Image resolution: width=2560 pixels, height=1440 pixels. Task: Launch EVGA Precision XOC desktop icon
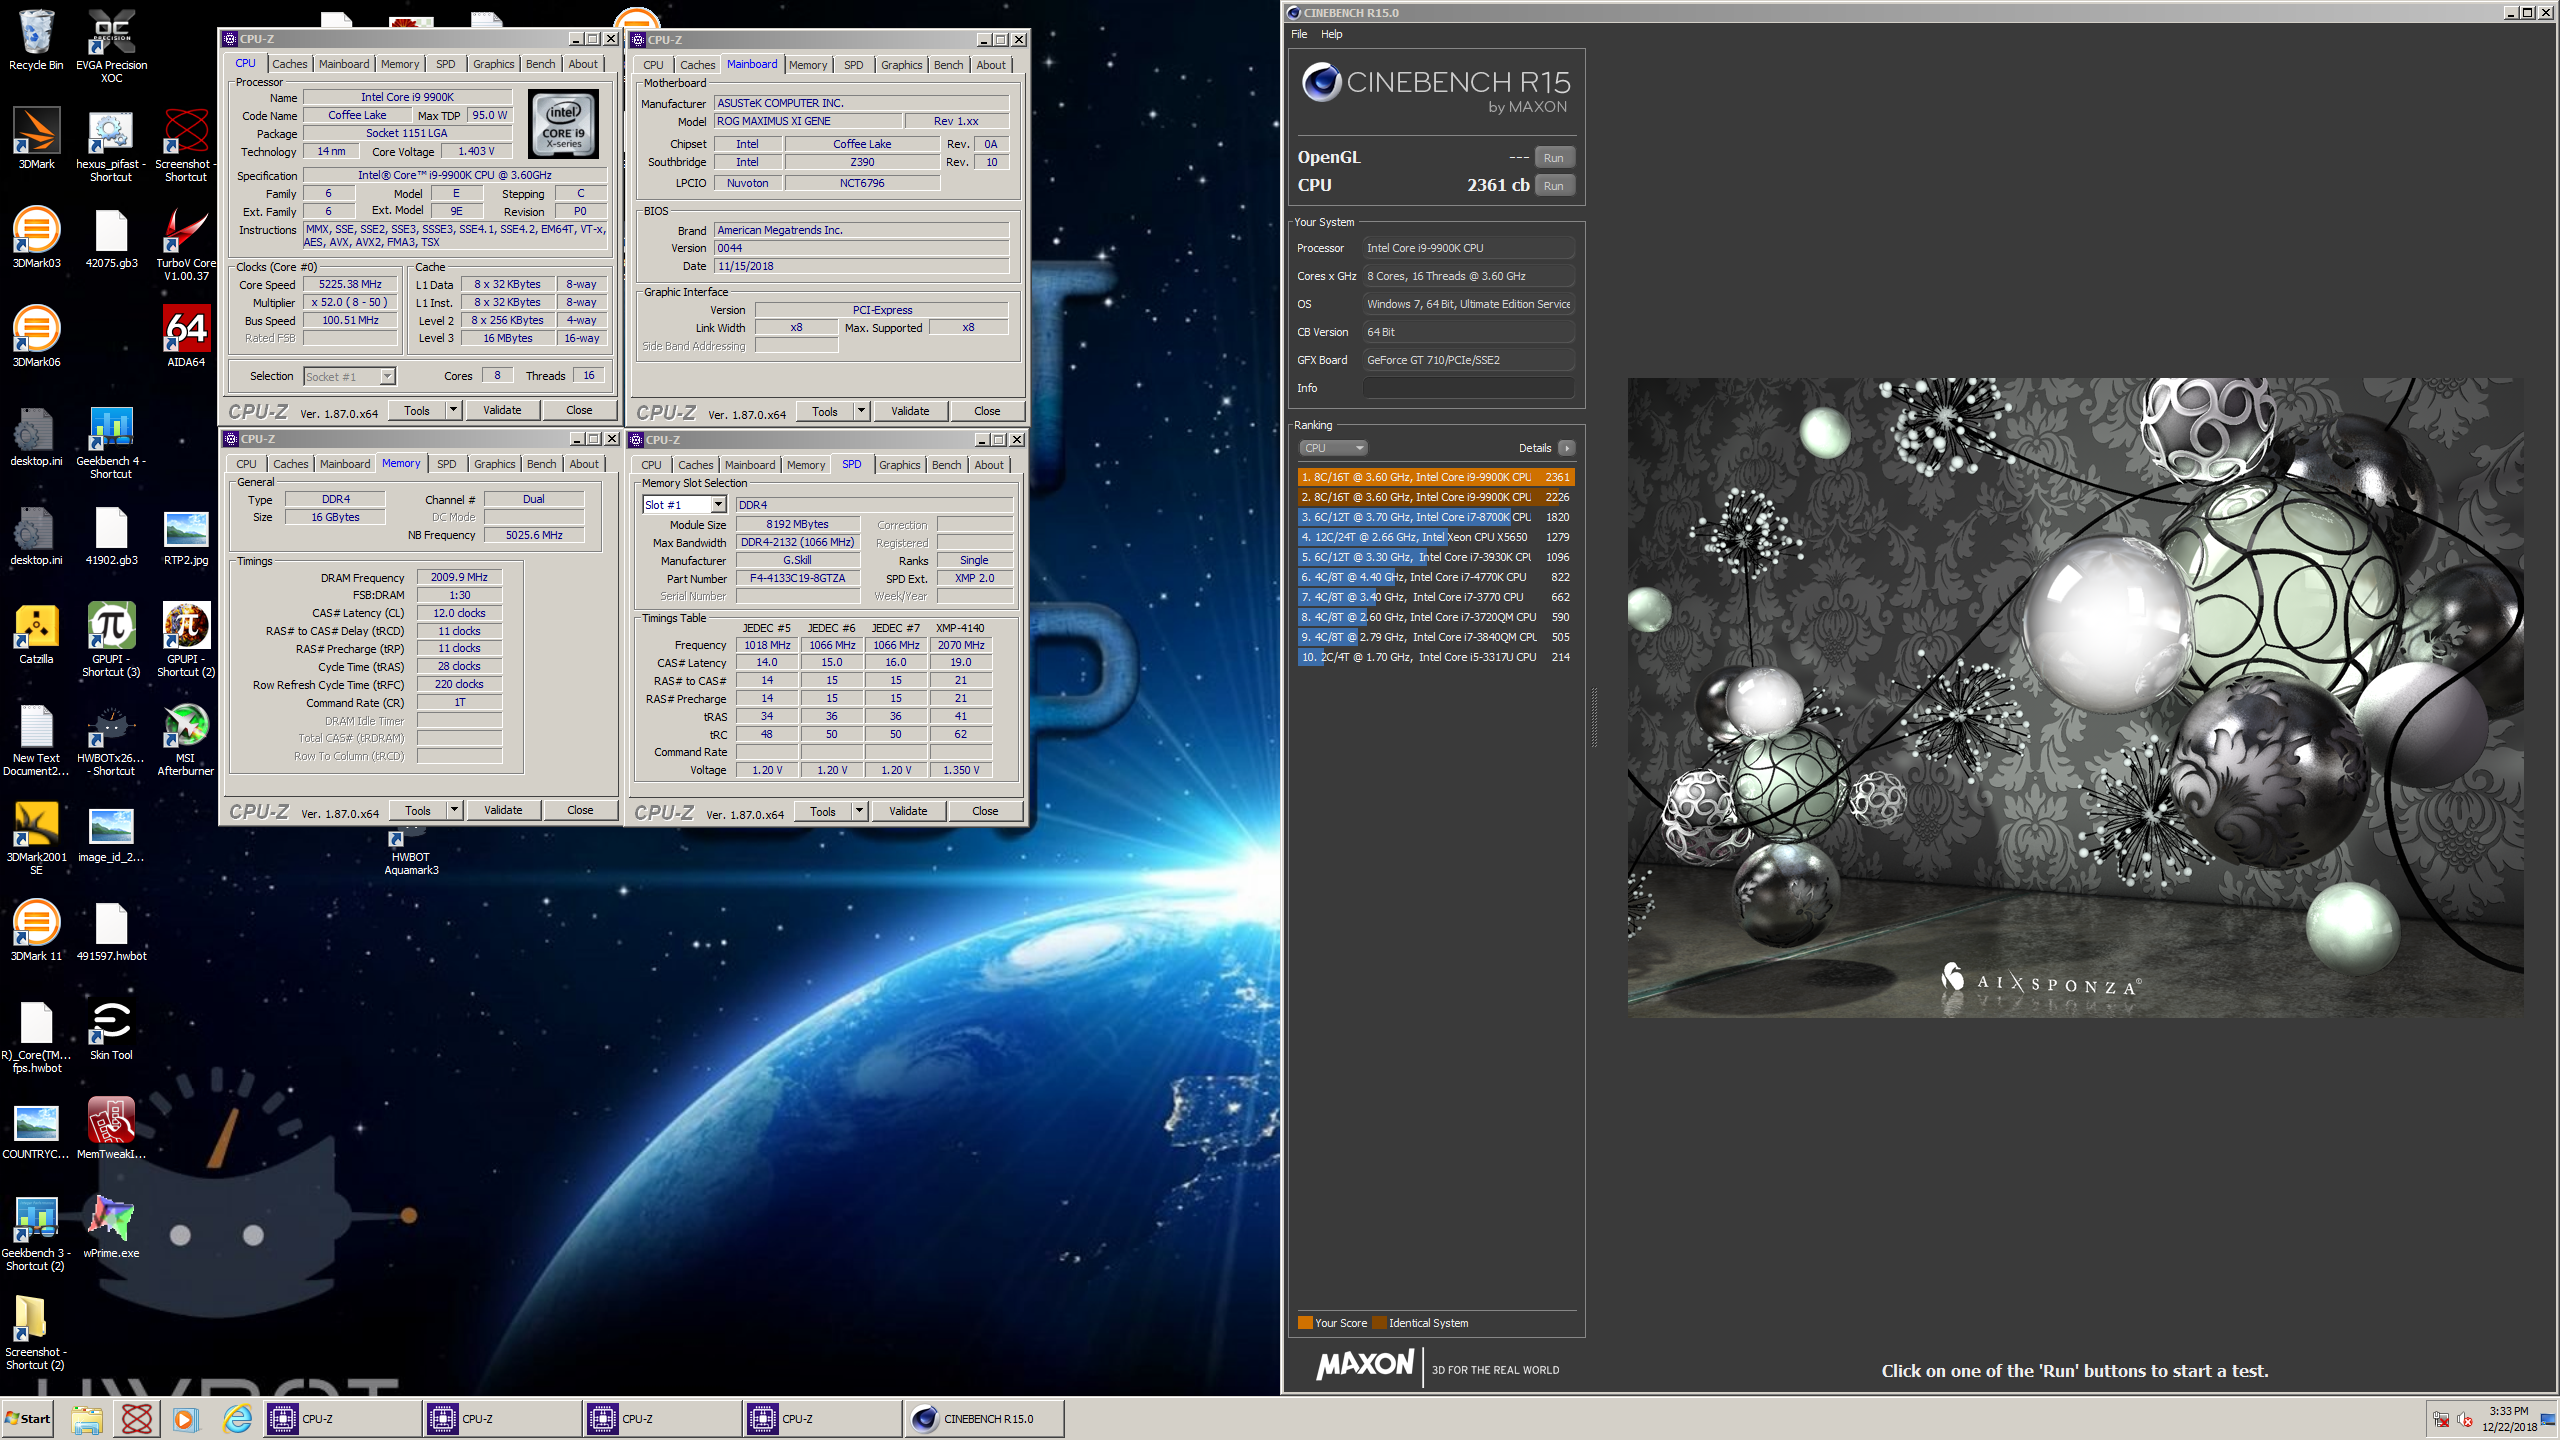(111, 45)
